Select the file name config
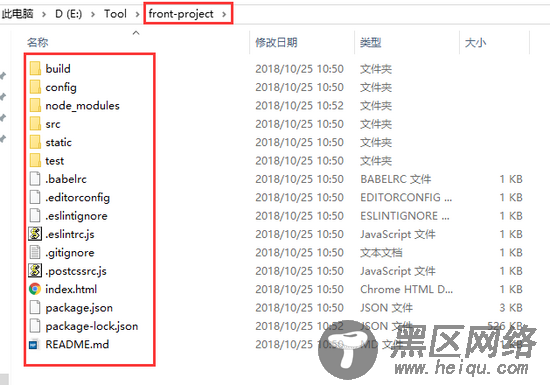This screenshot has width=550, height=385. pyautogui.click(x=61, y=87)
